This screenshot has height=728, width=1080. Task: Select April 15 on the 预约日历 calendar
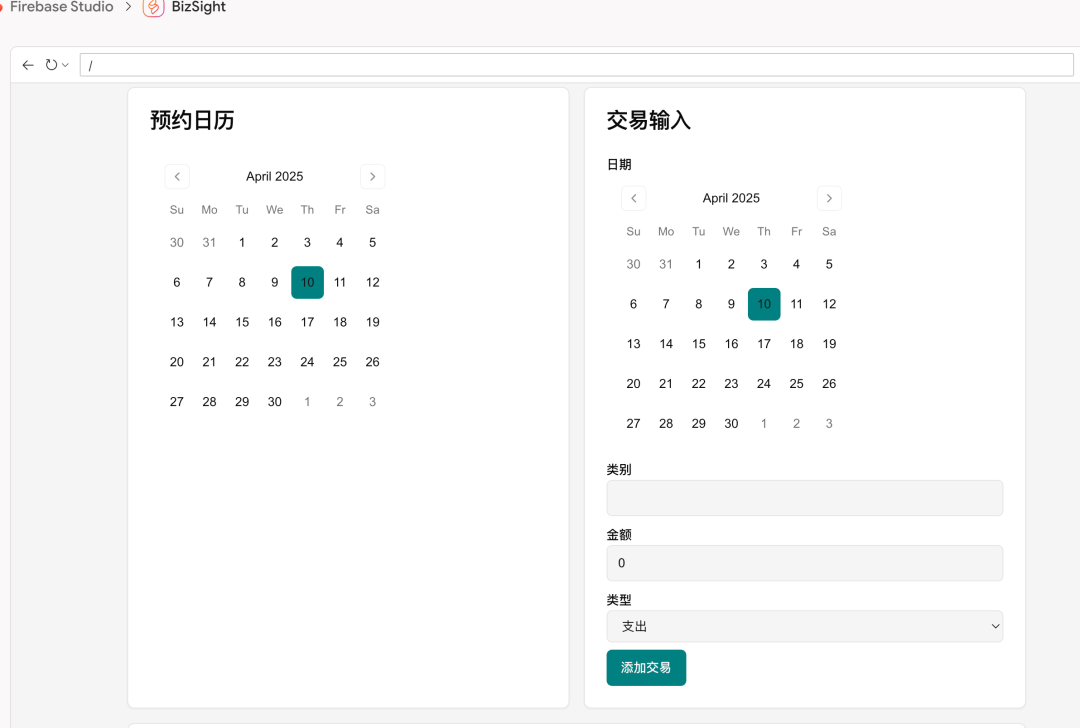(242, 322)
